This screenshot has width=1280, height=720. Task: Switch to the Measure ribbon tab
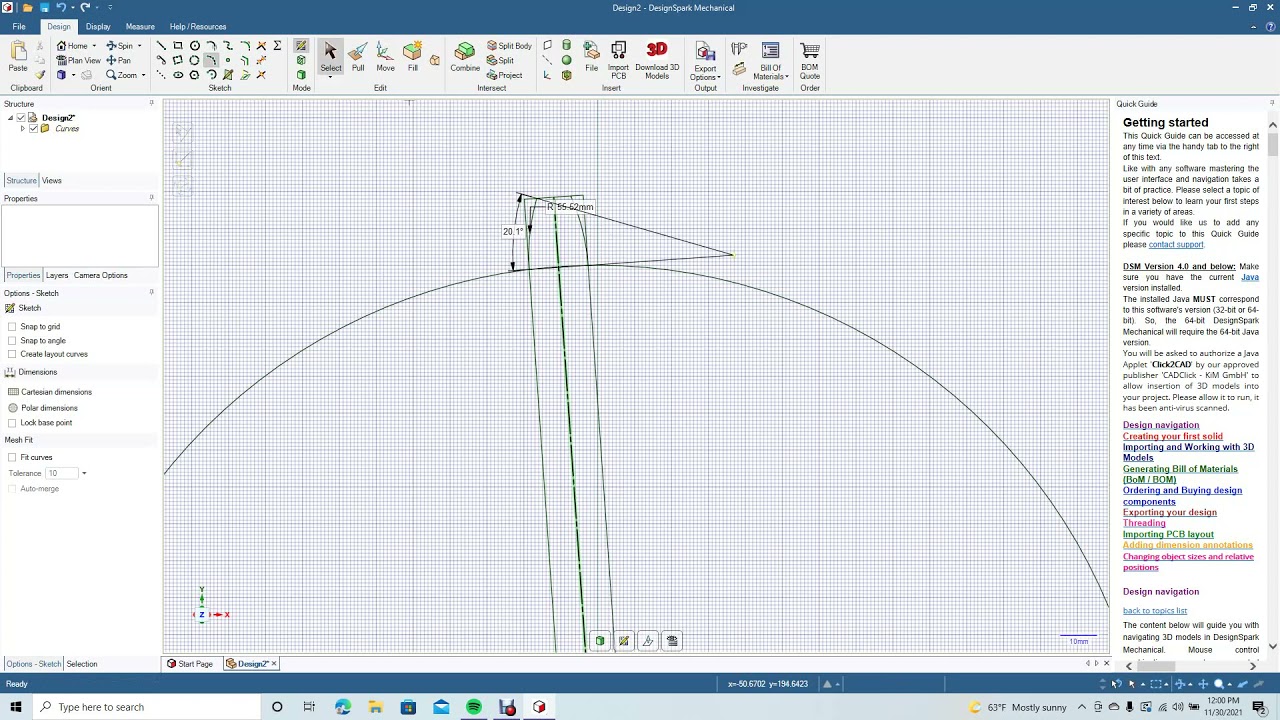(x=140, y=26)
